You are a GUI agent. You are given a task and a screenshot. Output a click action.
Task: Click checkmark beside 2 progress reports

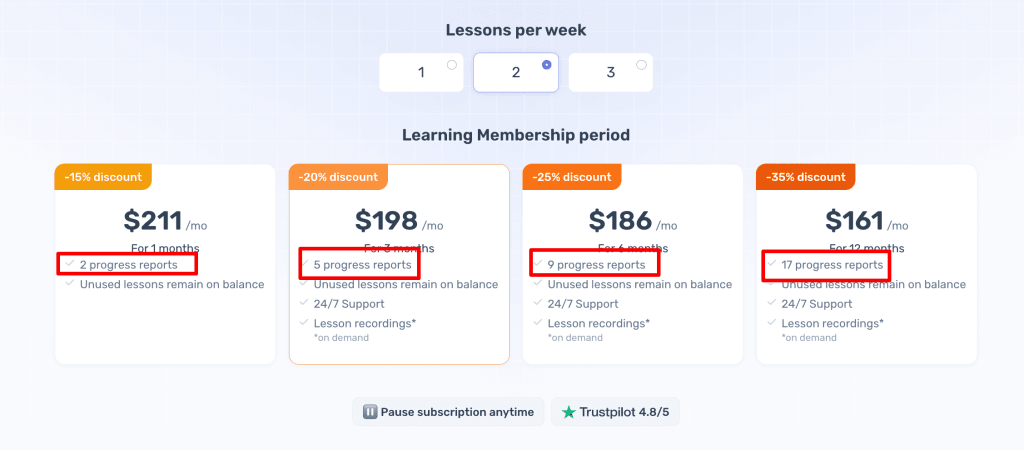tap(70, 264)
